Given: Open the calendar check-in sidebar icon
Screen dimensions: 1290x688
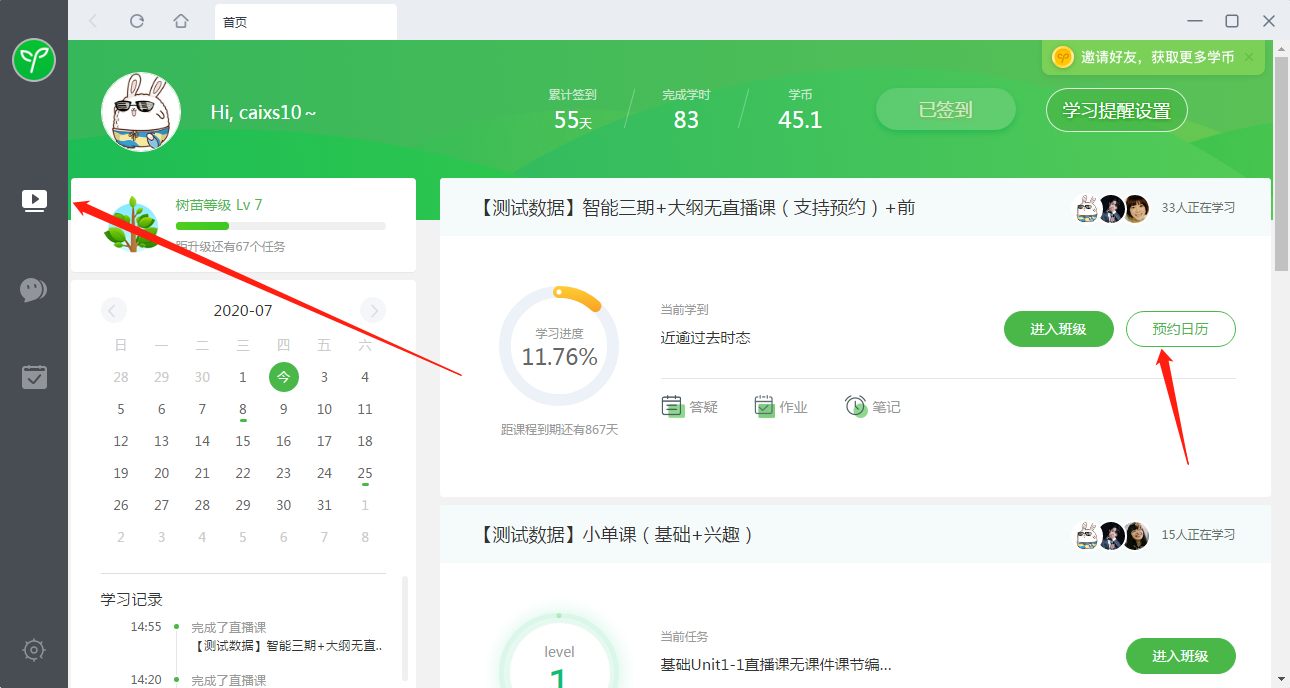Looking at the screenshot, I should click(x=34, y=377).
